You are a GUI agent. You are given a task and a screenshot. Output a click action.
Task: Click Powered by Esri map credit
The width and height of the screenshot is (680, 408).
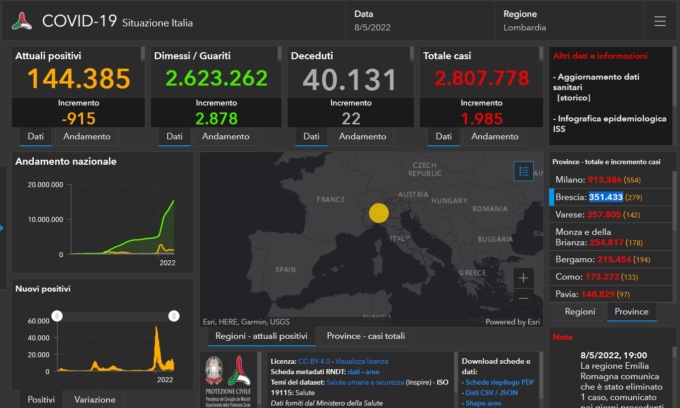(513, 322)
